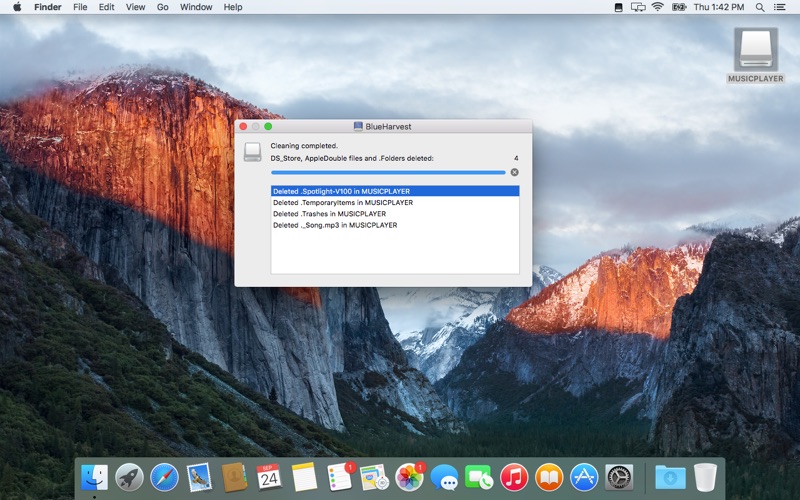Open Spotlight search in menu bar

[x=761, y=7]
